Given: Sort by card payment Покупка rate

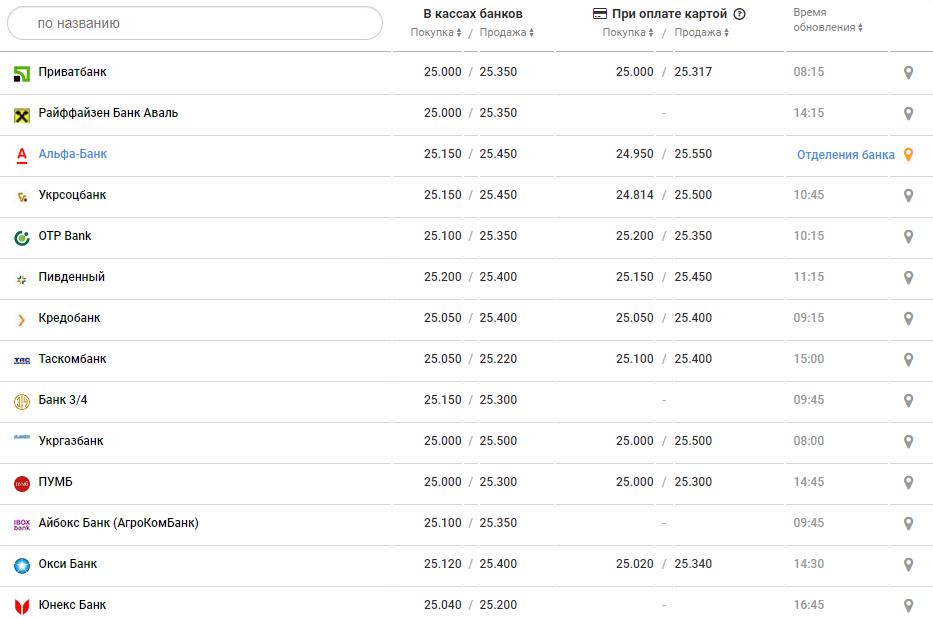Looking at the screenshot, I should [628, 33].
